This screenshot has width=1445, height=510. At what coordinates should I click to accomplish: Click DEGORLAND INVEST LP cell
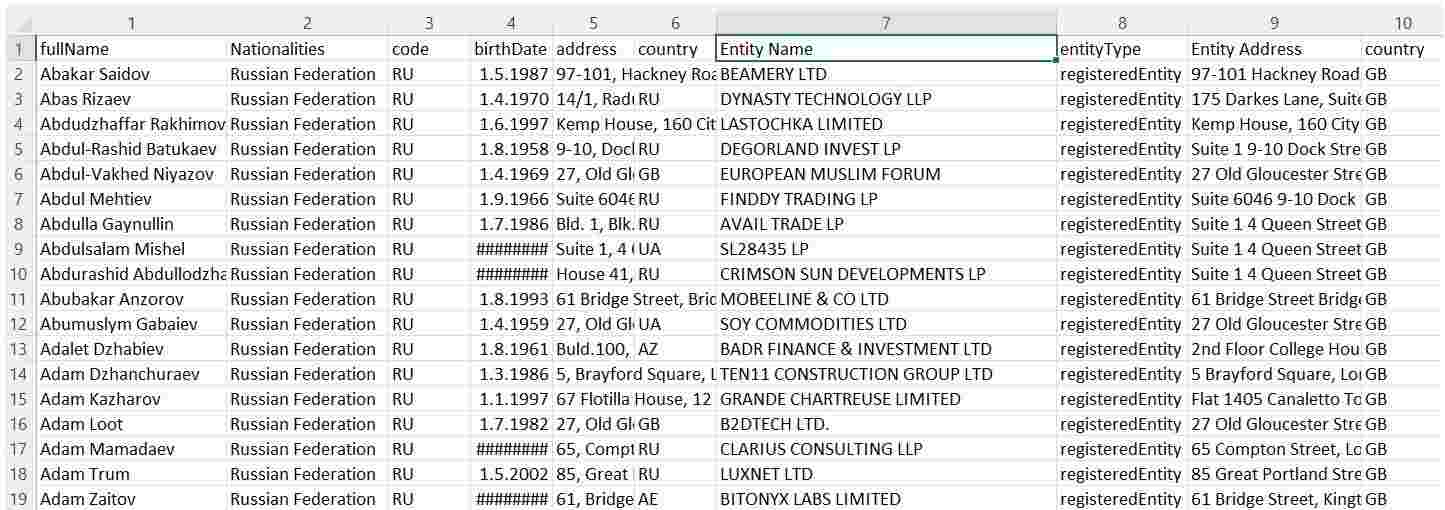click(x=886, y=149)
